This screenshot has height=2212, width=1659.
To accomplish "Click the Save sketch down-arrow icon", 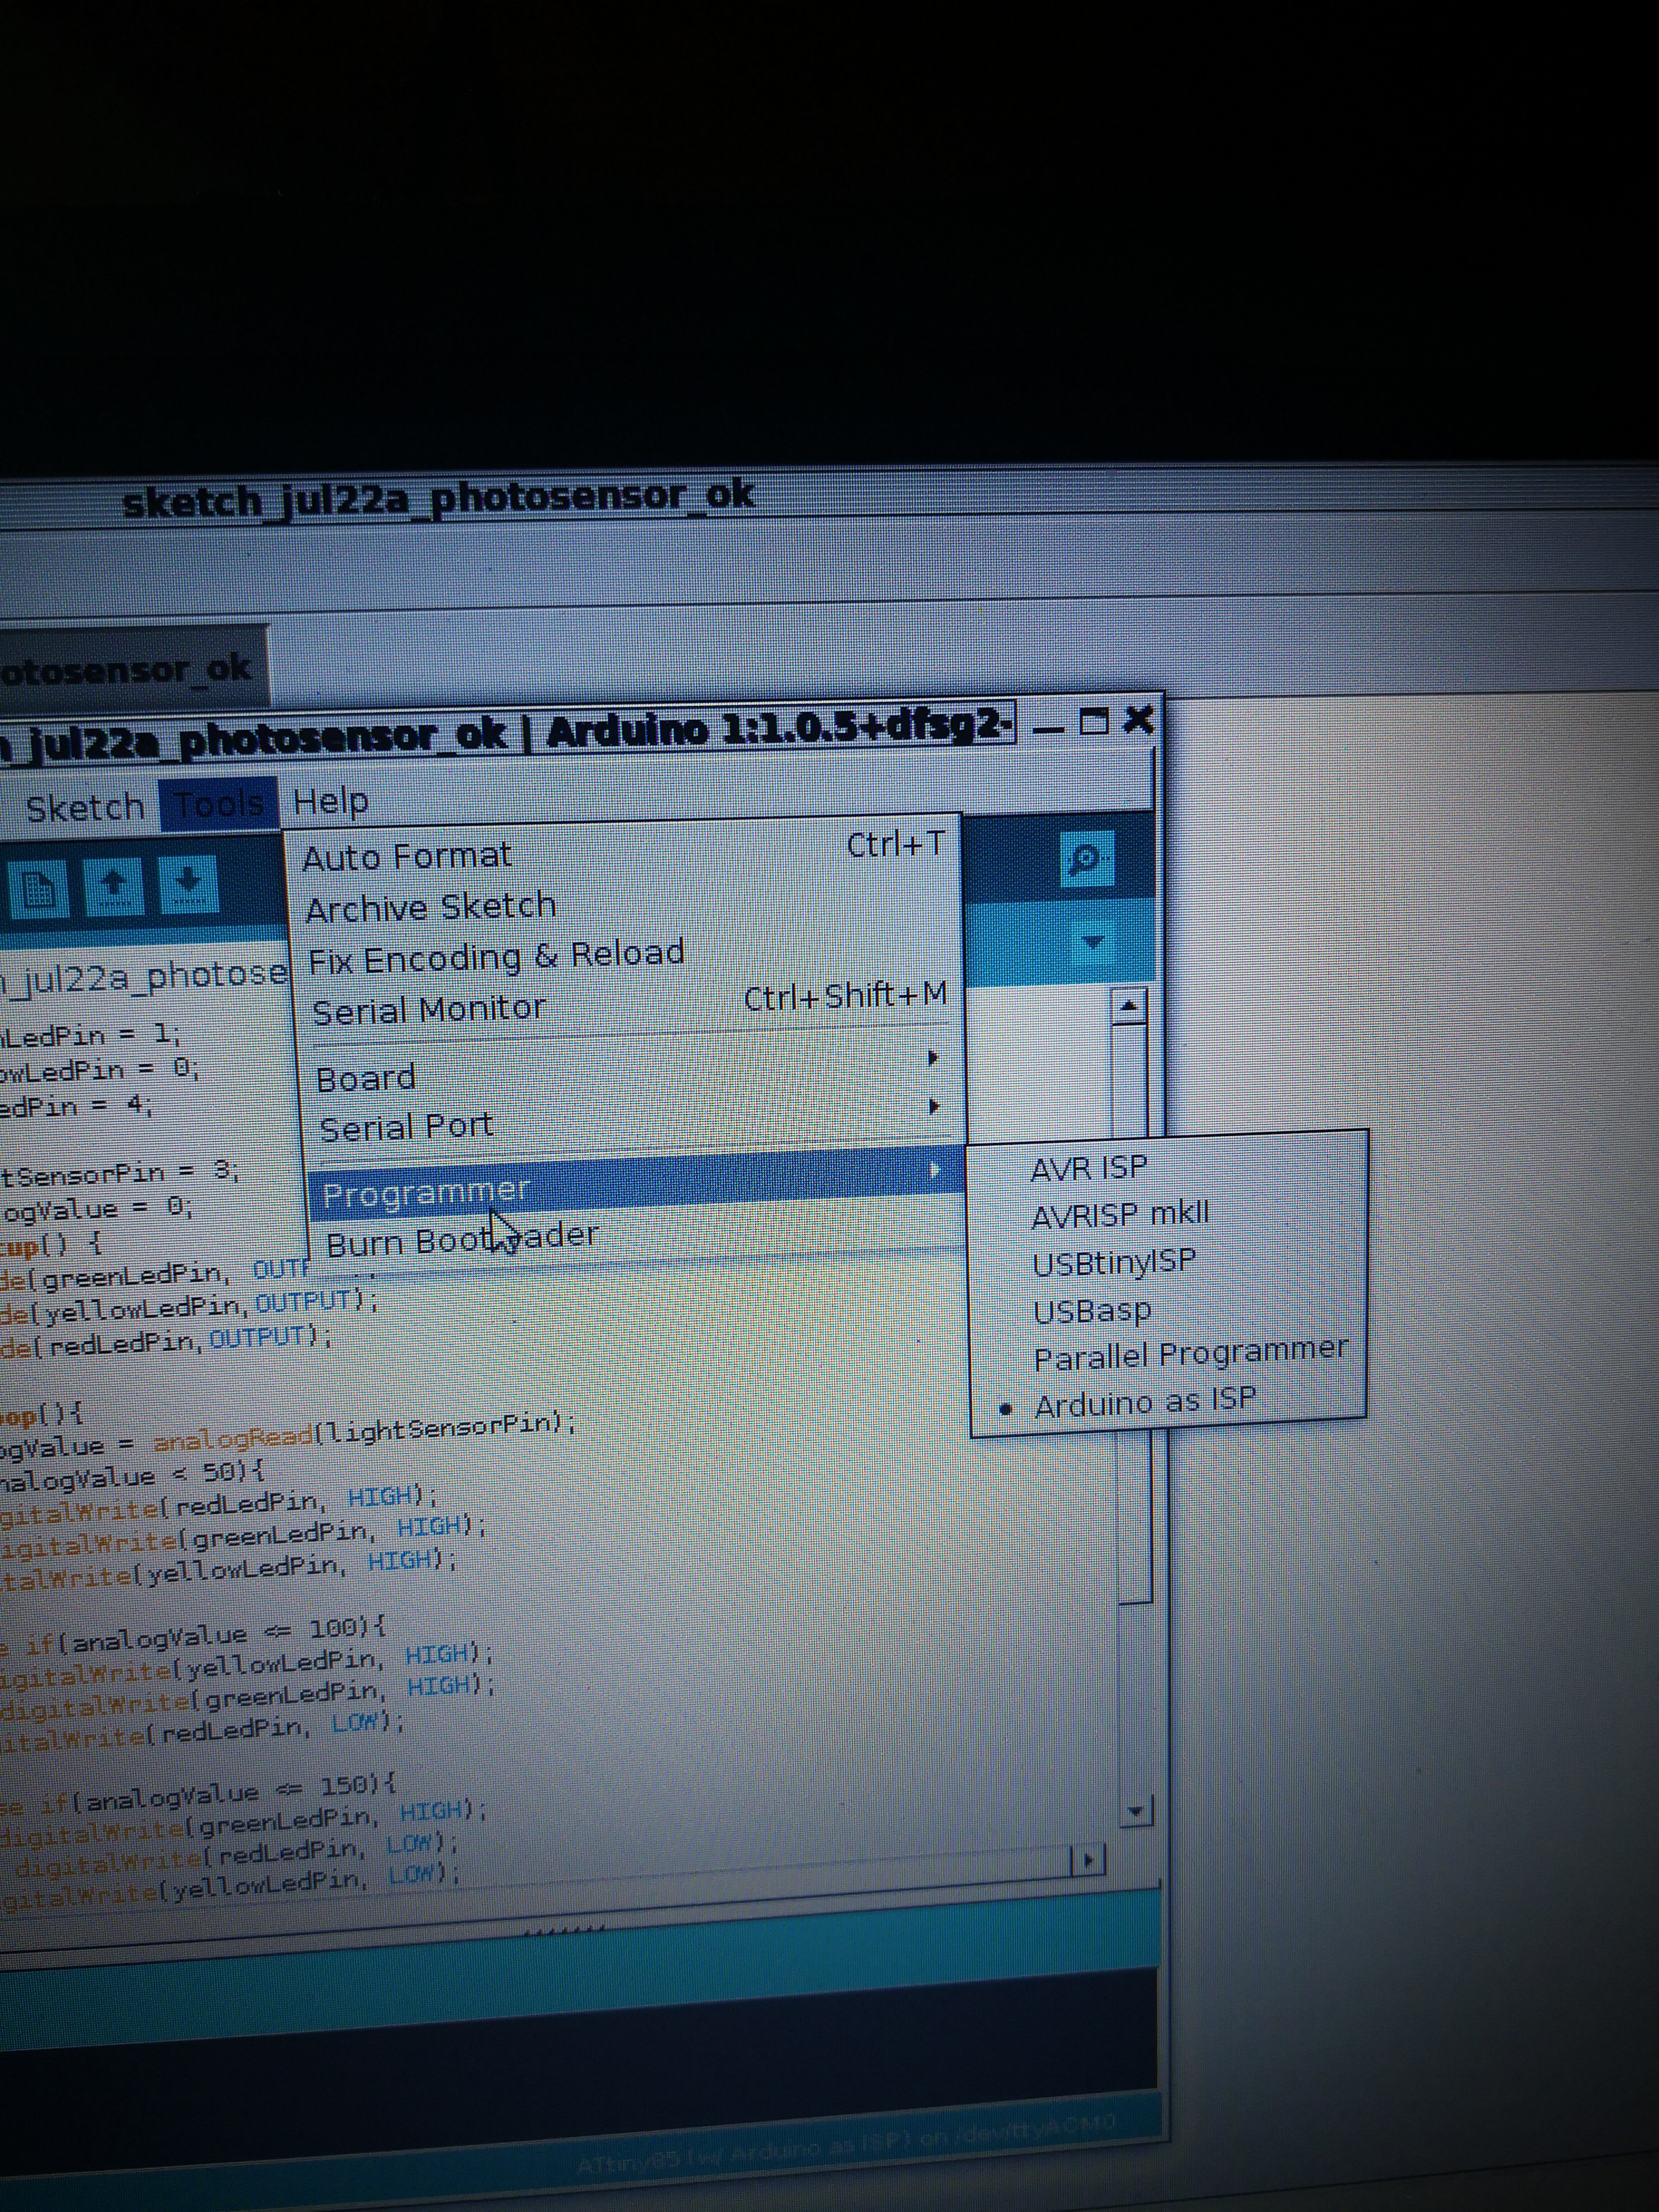I will point(189,884).
